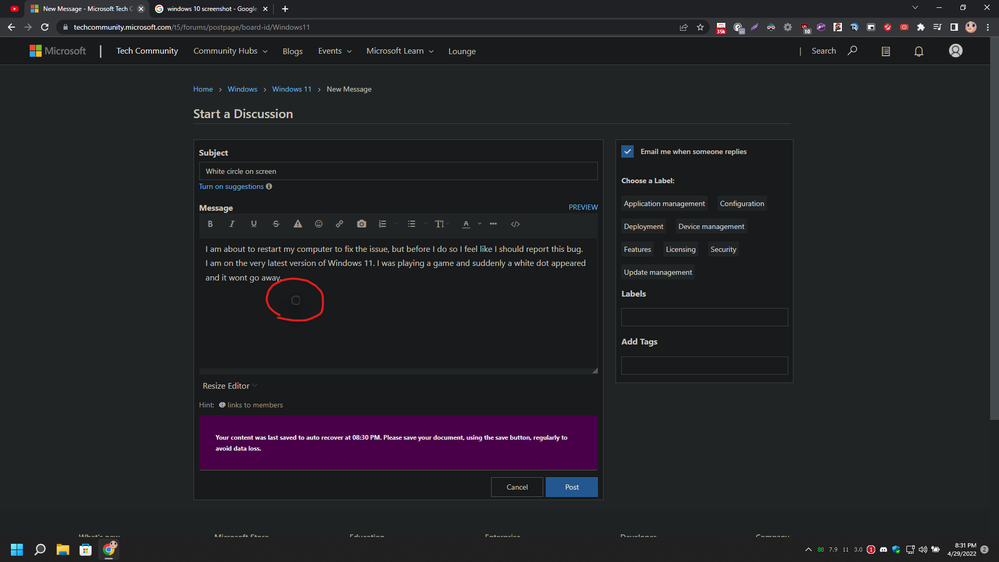Click the suggestions info icon
Viewport: 999px width, 562px height.
pos(269,187)
